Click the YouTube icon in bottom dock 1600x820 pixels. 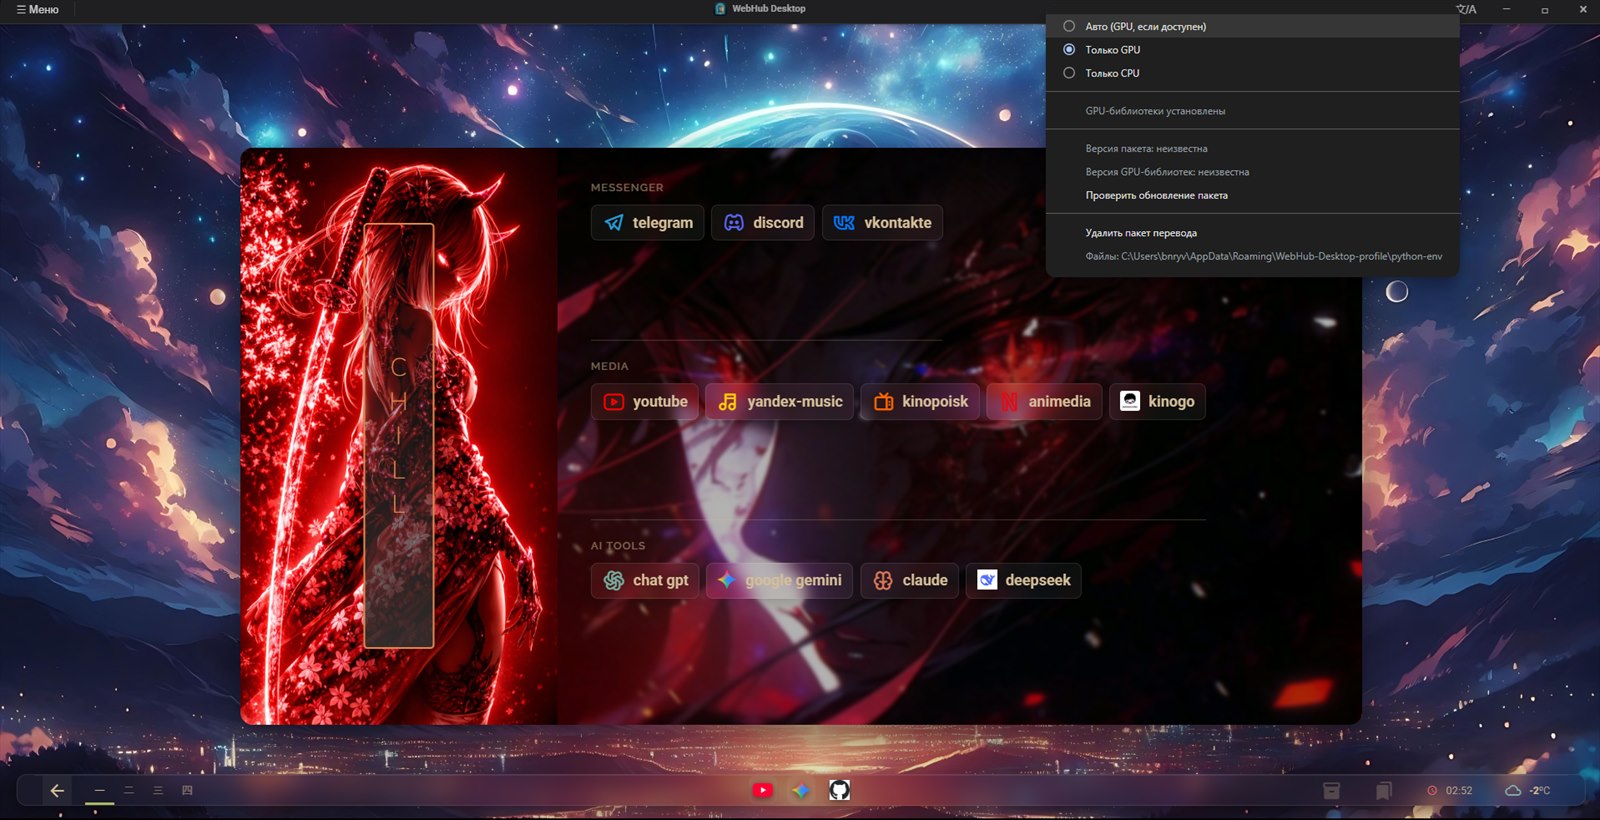762,790
